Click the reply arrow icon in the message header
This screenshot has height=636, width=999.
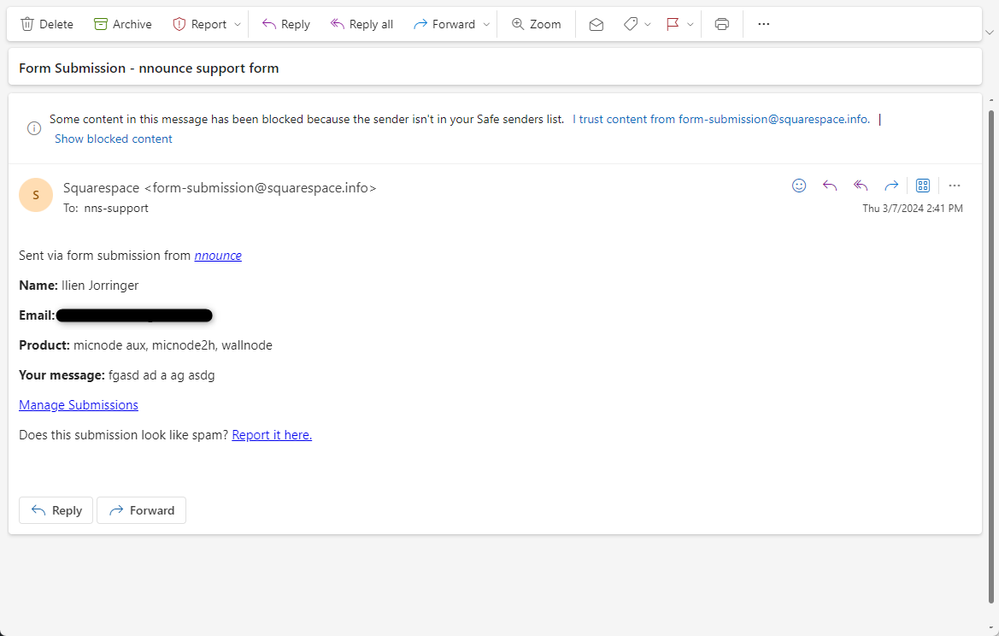830,185
